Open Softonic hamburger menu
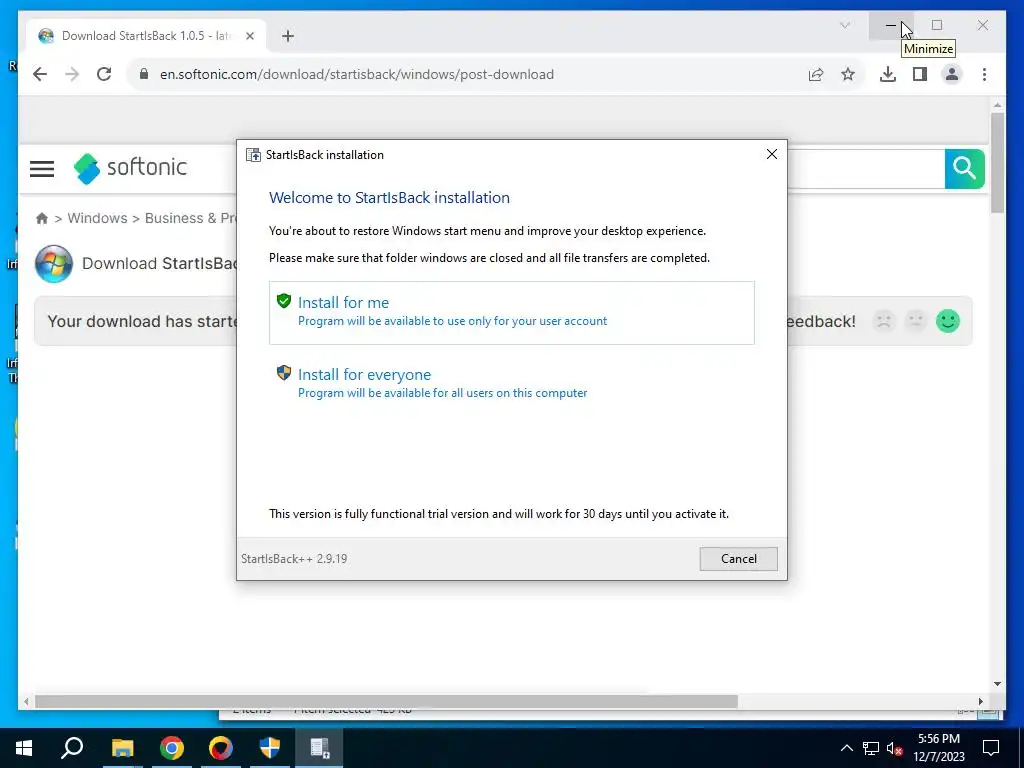This screenshot has width=1024, height=768. (42, 168)
